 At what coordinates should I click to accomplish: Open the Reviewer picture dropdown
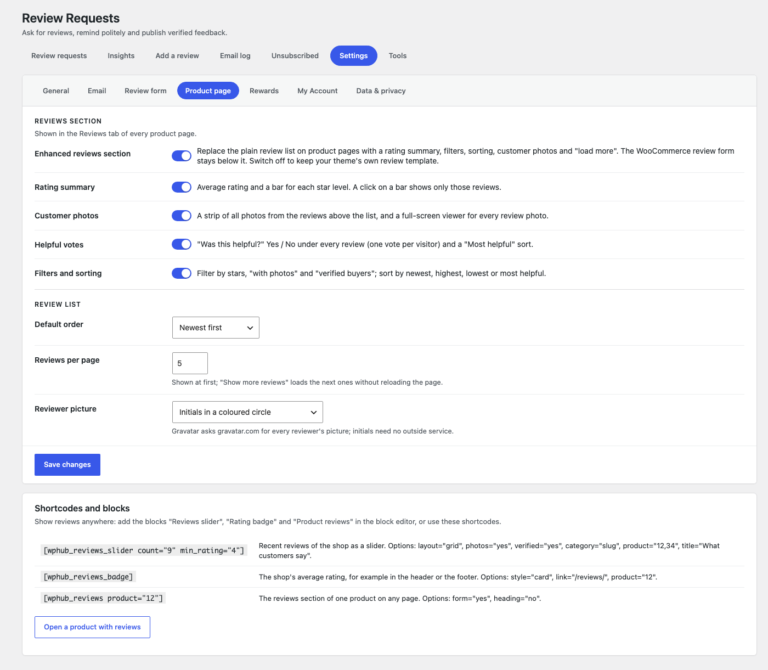247,412
